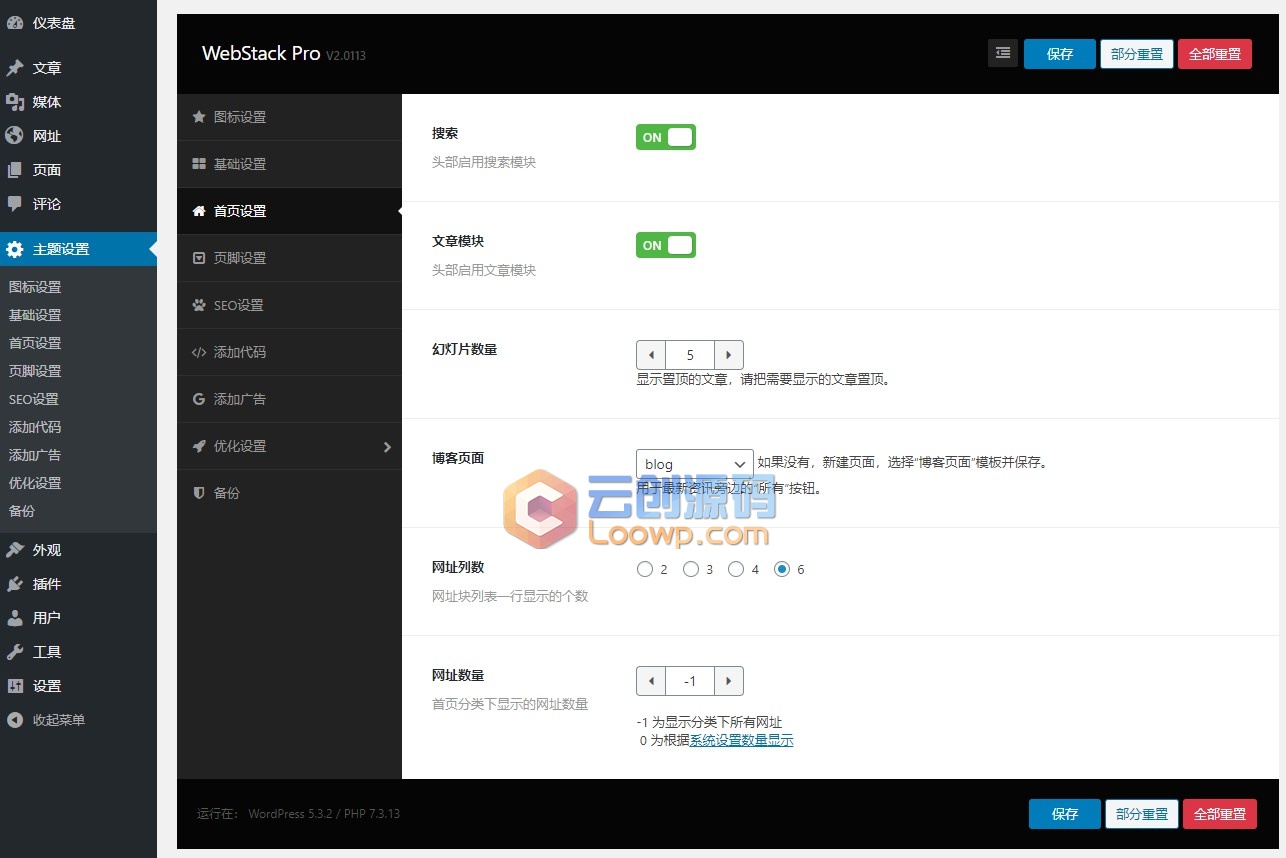Decrease 幻灯片数量 with left arrow

click(651, 355)
